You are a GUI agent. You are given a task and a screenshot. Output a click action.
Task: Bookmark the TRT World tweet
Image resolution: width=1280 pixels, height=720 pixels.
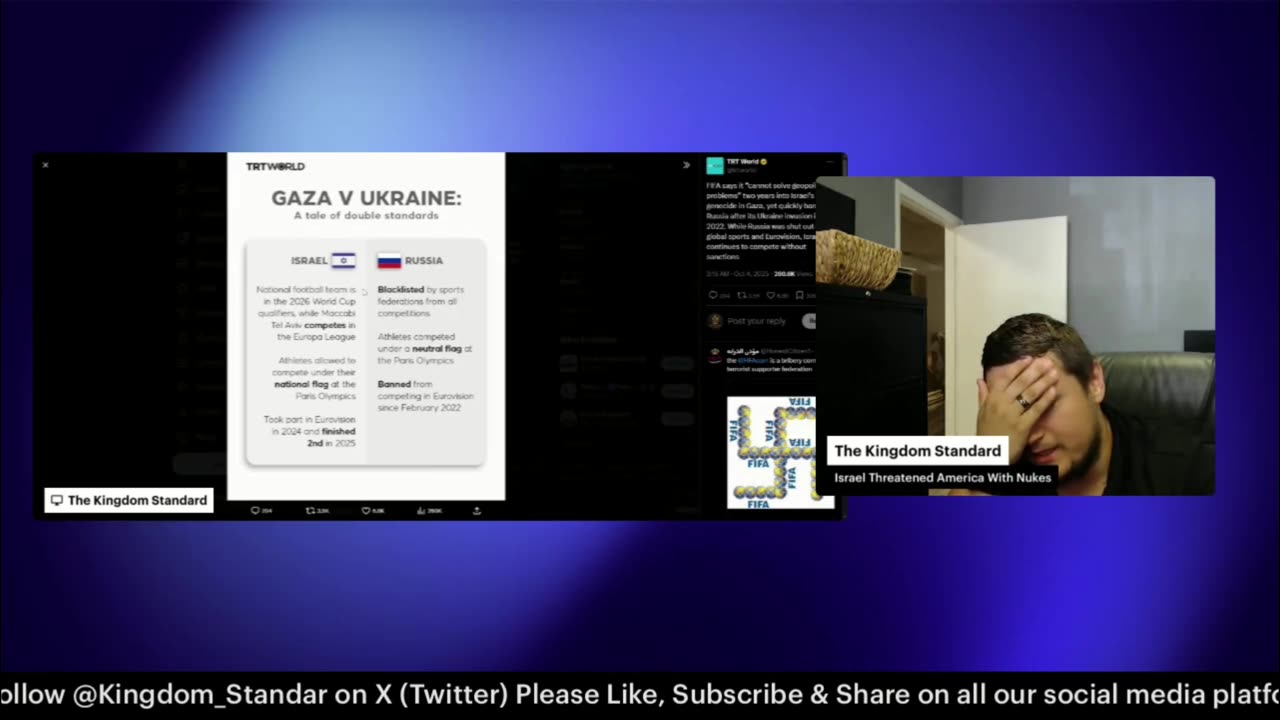tap(800, 295)
